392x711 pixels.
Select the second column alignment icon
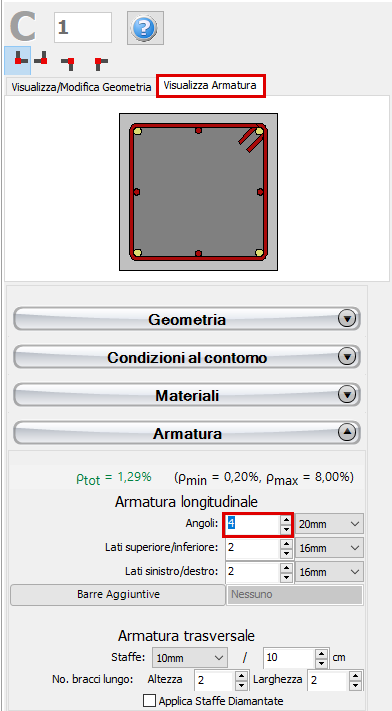pos(41,59)
